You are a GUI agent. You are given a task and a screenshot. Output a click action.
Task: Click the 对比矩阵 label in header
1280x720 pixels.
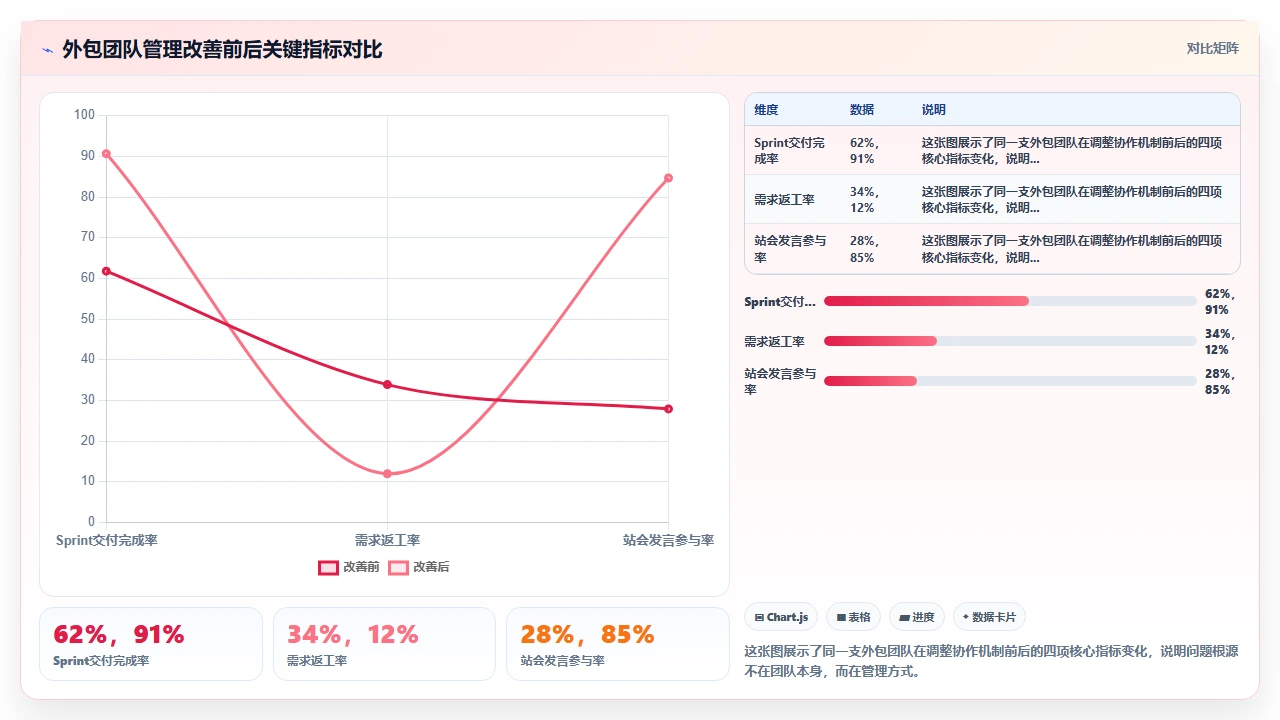1212,48
